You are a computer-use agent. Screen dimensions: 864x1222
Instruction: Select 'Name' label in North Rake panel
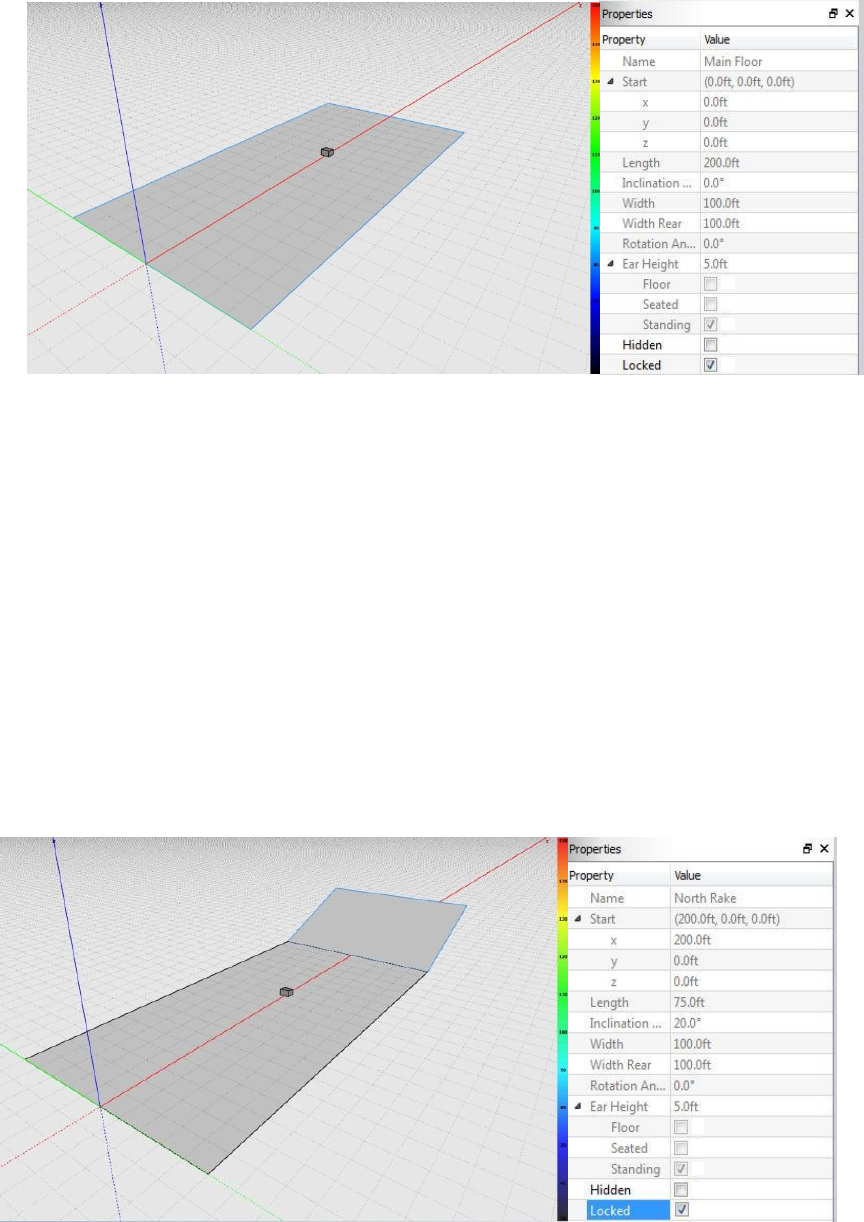[x=607, y=898]
